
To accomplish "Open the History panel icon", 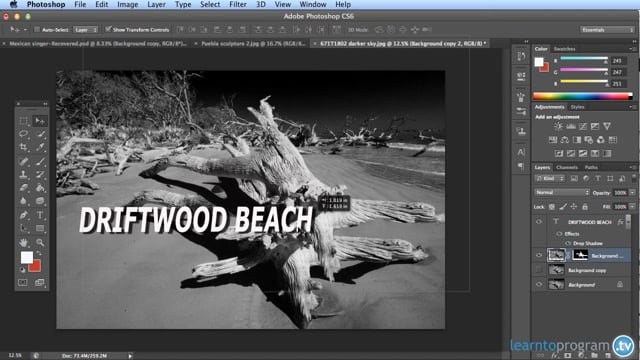I will (x=521, y=56).
